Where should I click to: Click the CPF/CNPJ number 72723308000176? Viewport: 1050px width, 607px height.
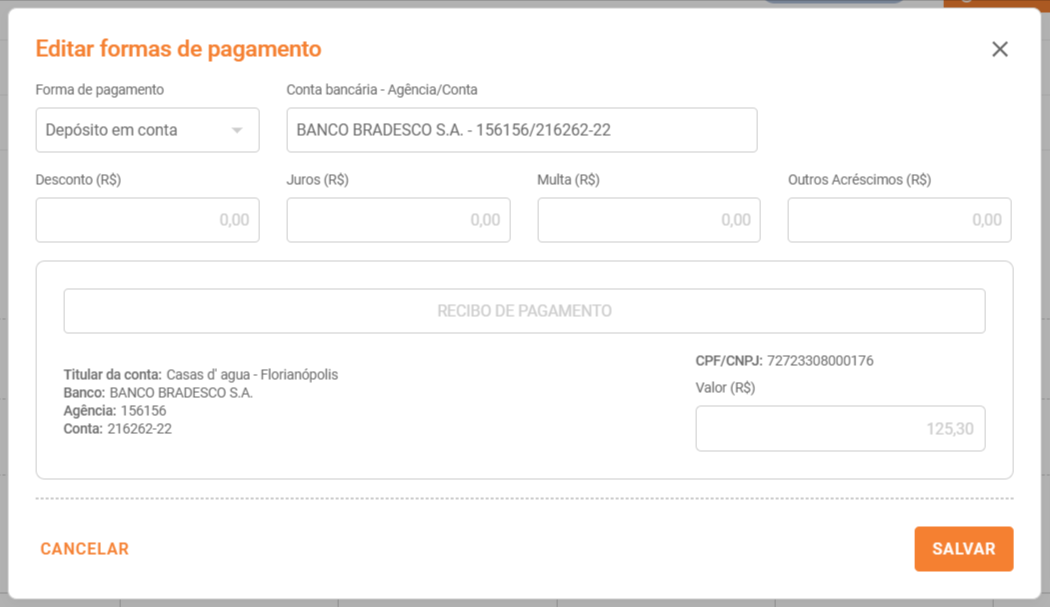pyautogui.click(x=819, y=361)
